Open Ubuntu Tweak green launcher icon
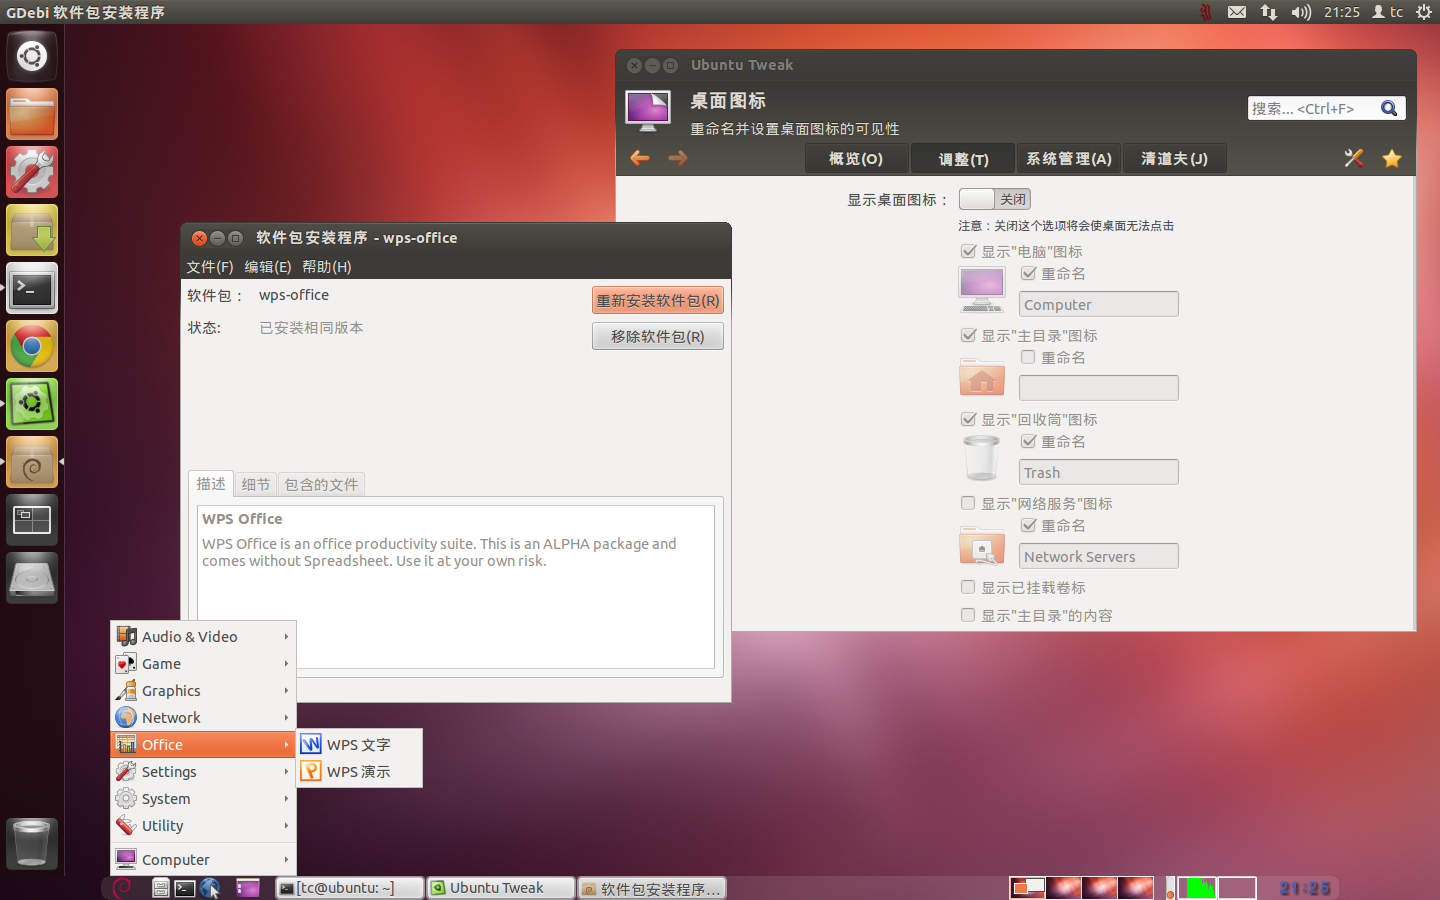 click(x=32, y=404)
